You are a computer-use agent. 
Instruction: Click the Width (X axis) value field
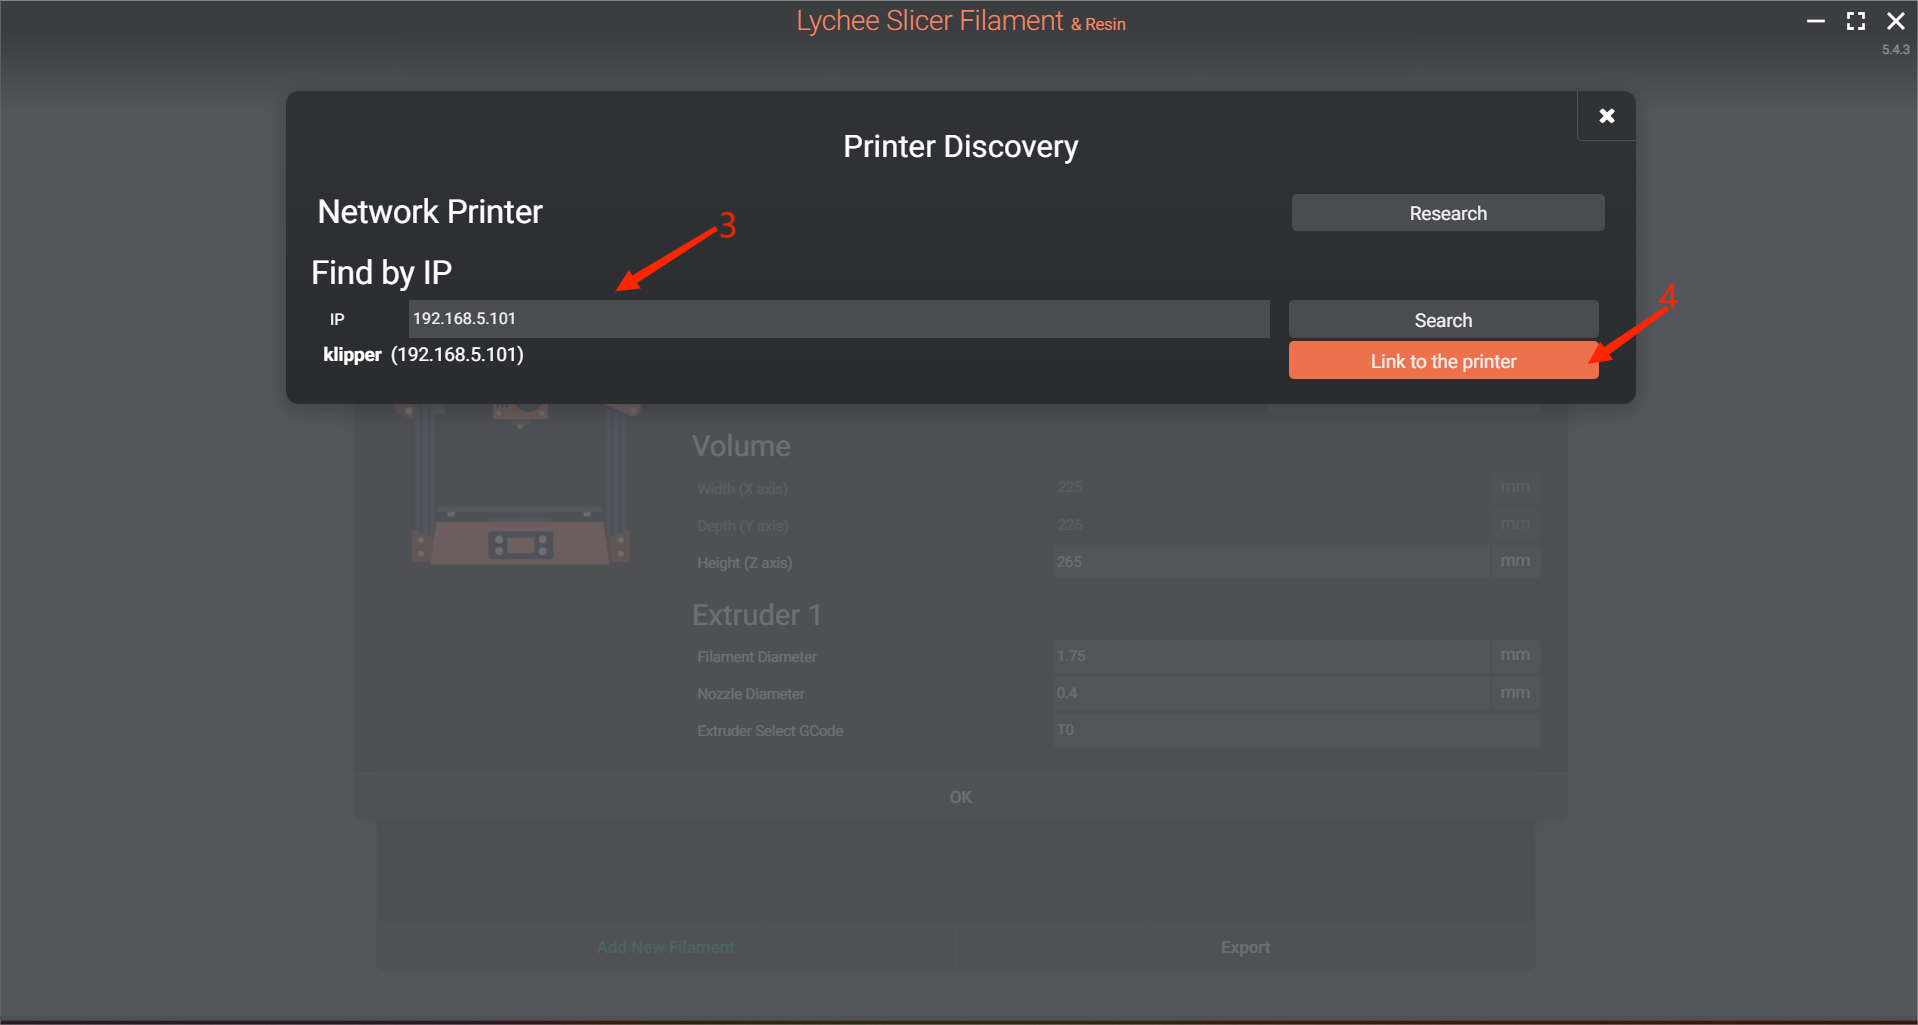(x=1270, y=487)
